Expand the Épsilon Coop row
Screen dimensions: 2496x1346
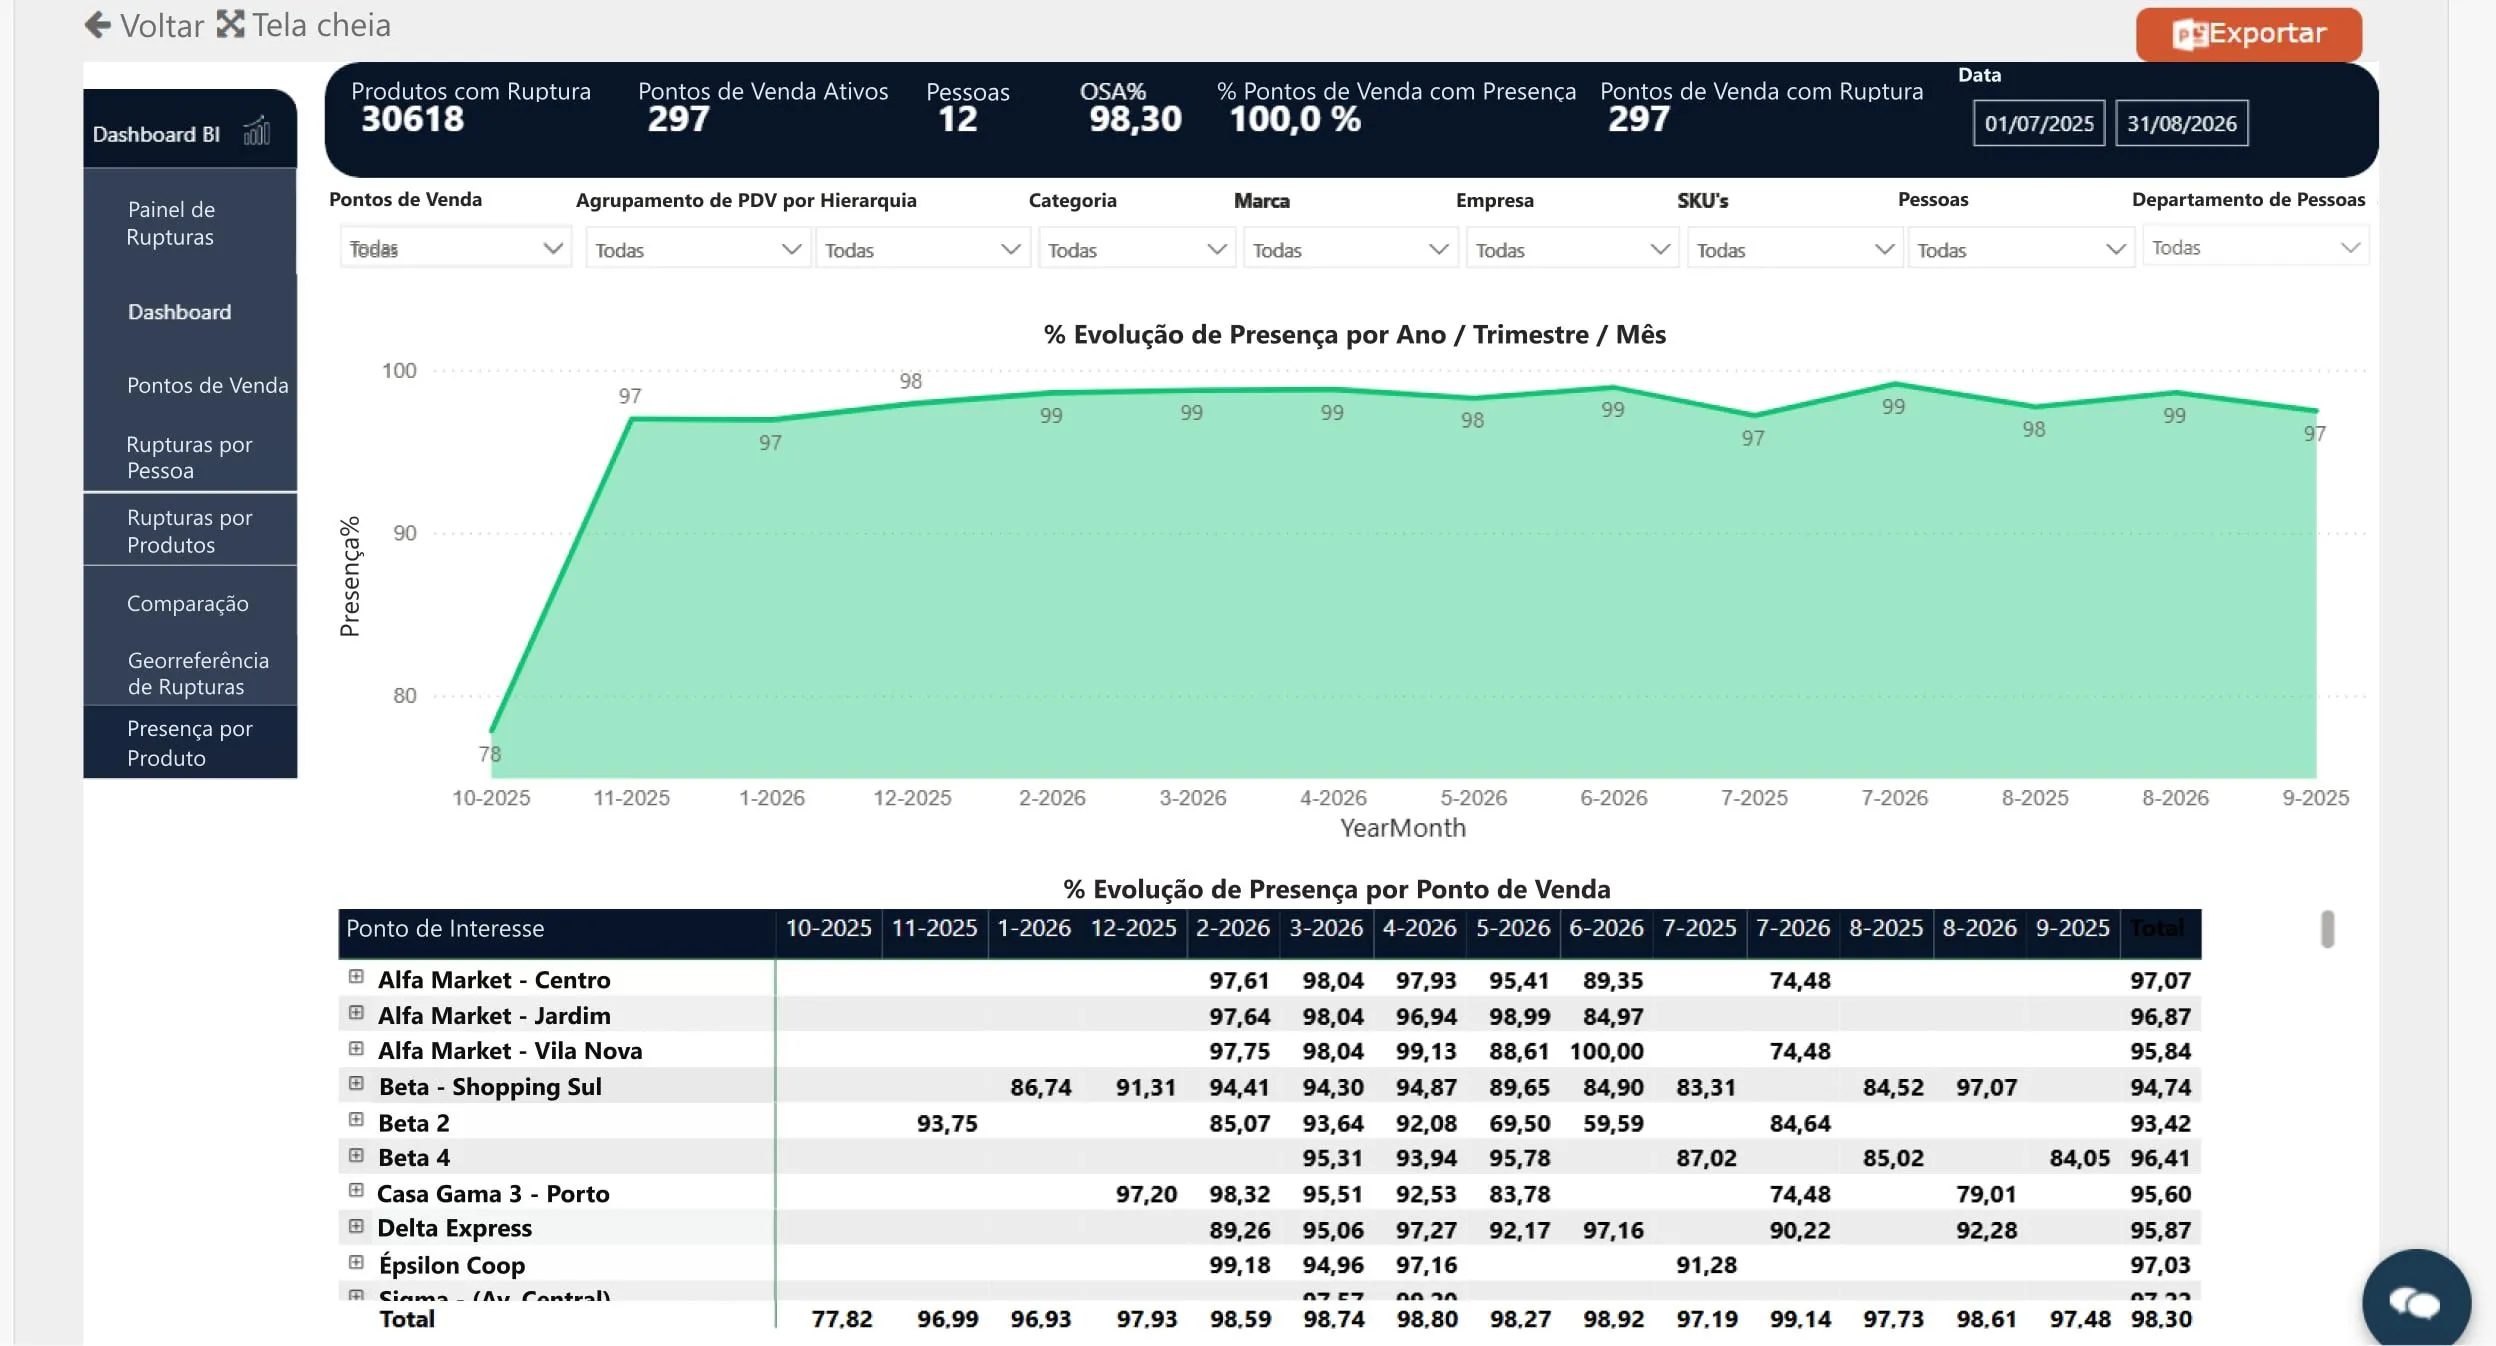tap(356, 1263)
